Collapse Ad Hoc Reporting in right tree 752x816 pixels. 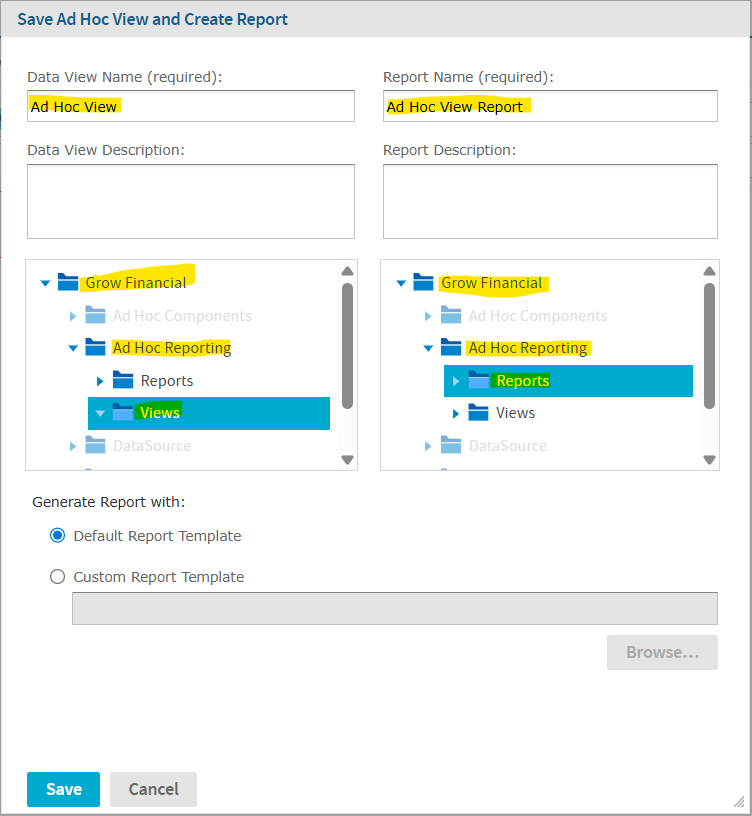pos(429,349)
